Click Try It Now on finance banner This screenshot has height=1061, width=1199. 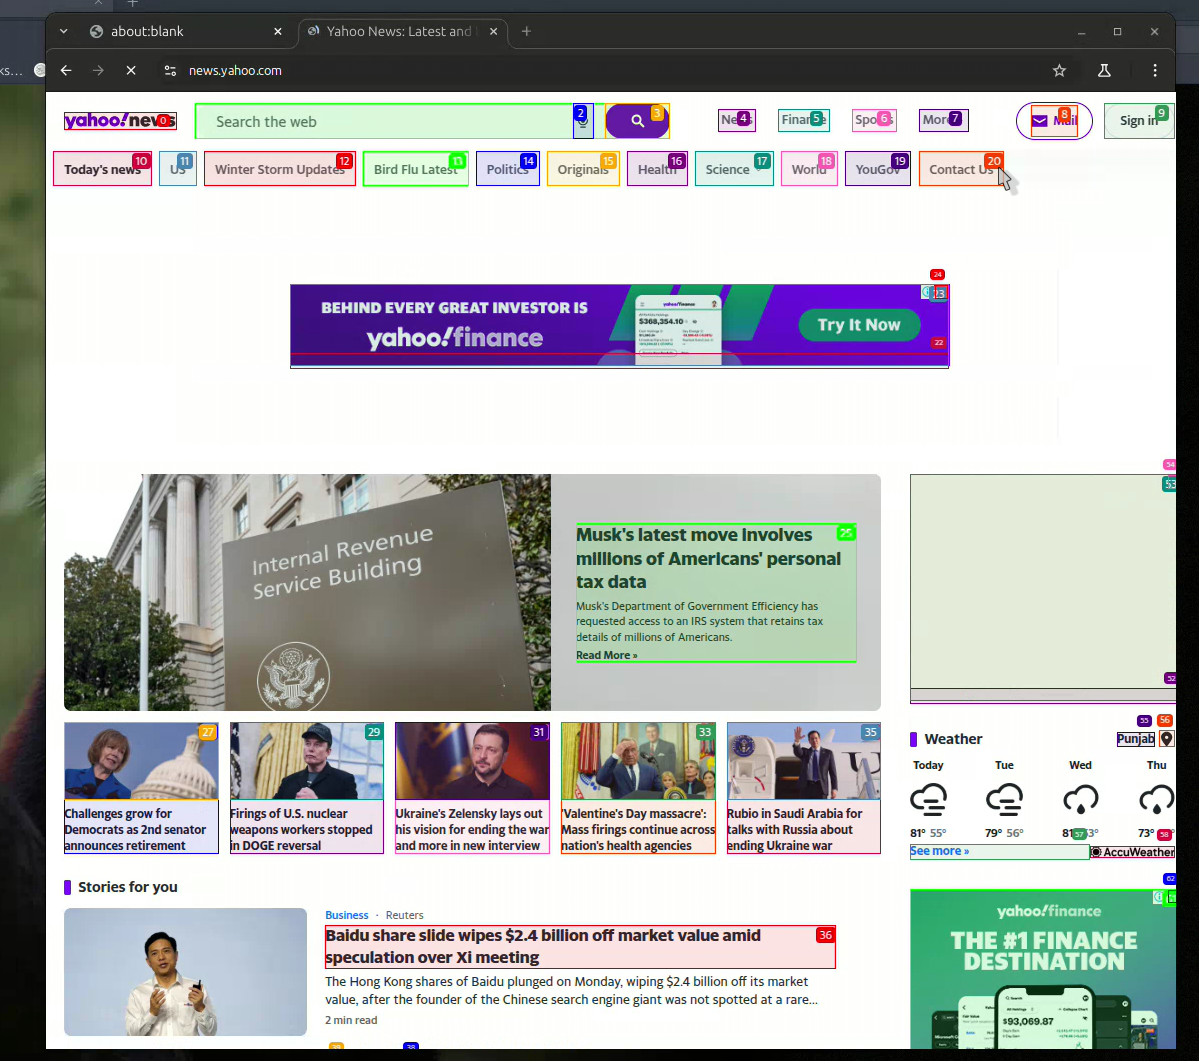(859, 325)
